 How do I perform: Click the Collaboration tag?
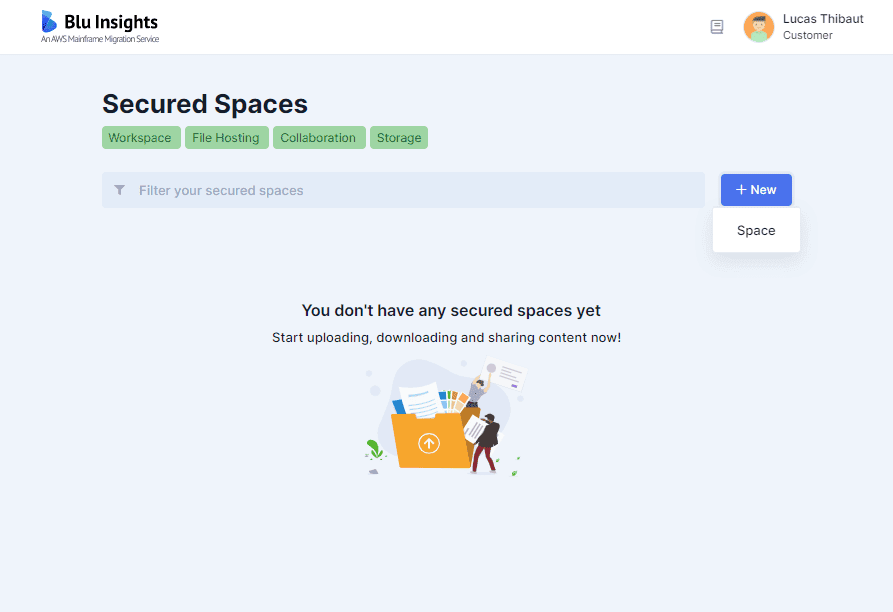point(319,138)
